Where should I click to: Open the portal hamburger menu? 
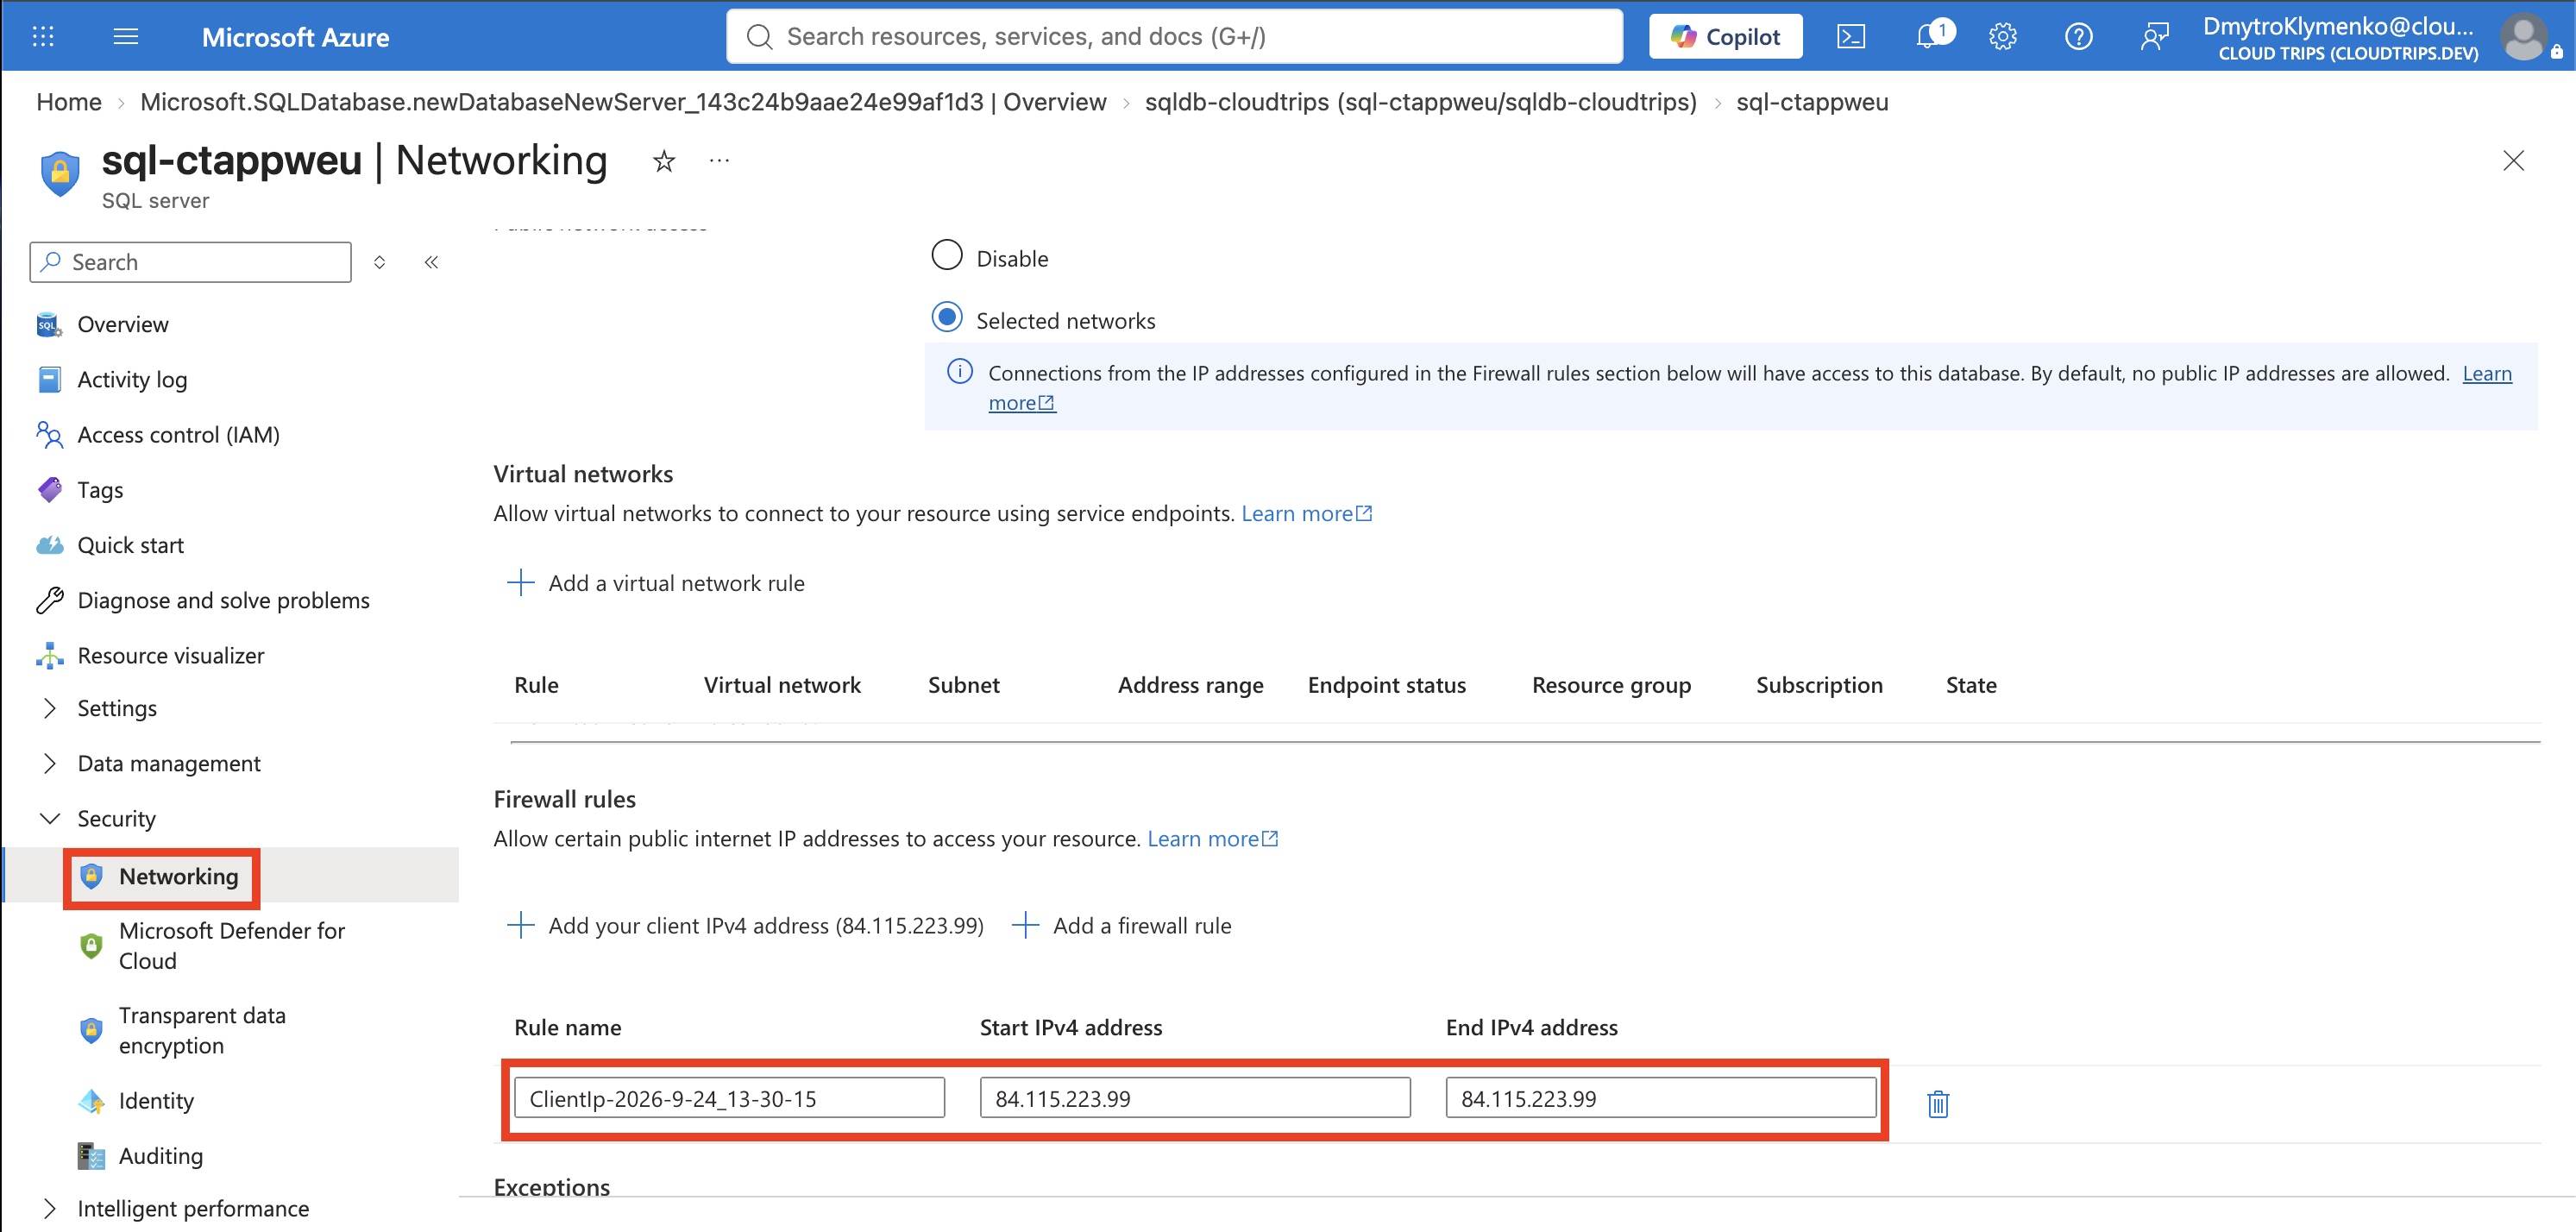(x=126, y=37)
